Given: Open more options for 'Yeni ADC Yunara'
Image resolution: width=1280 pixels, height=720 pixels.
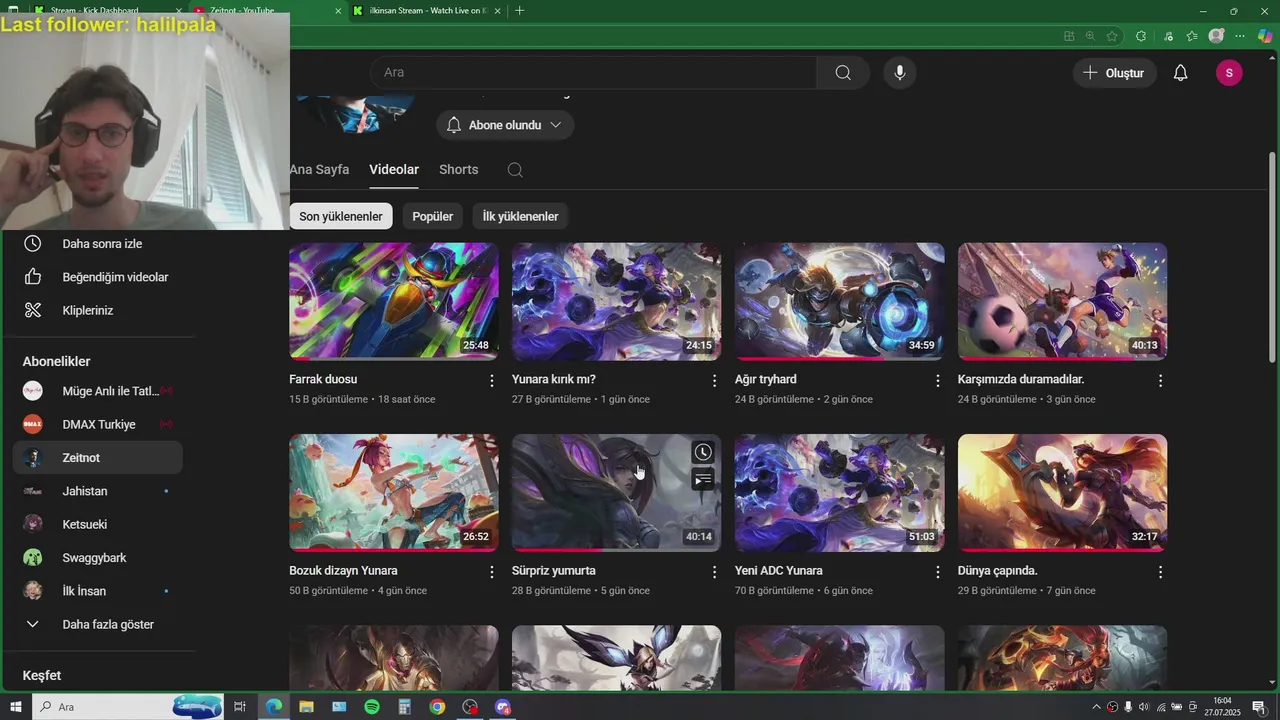Looking at the screenshot, I should (937, 572).
